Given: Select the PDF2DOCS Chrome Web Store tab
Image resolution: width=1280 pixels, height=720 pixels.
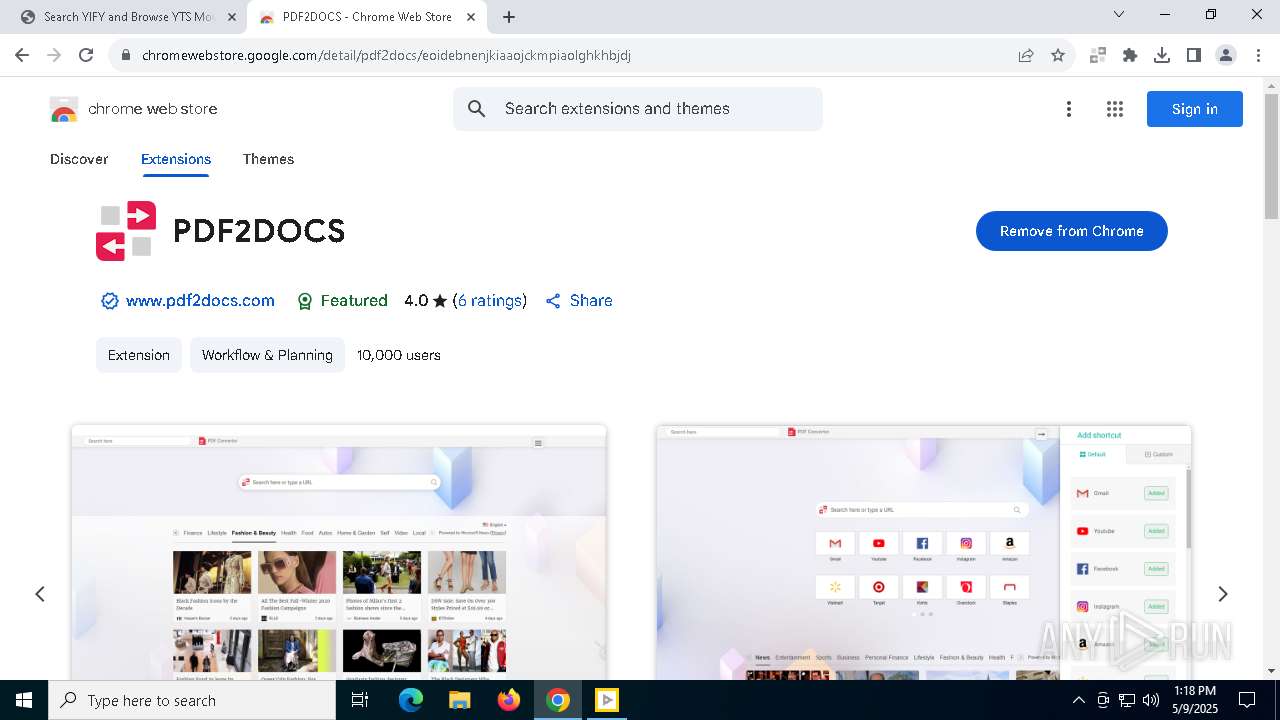Looking at the screenshot, I should (x=365, y=17).
